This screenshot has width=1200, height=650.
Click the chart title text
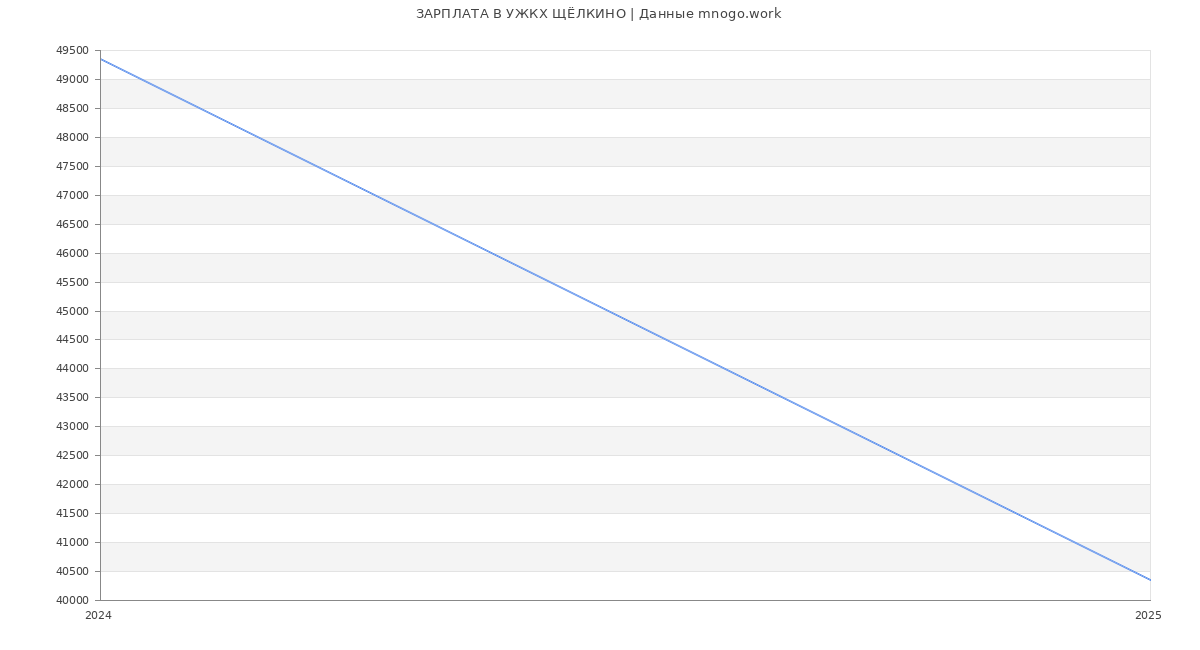tap(598, 14)
